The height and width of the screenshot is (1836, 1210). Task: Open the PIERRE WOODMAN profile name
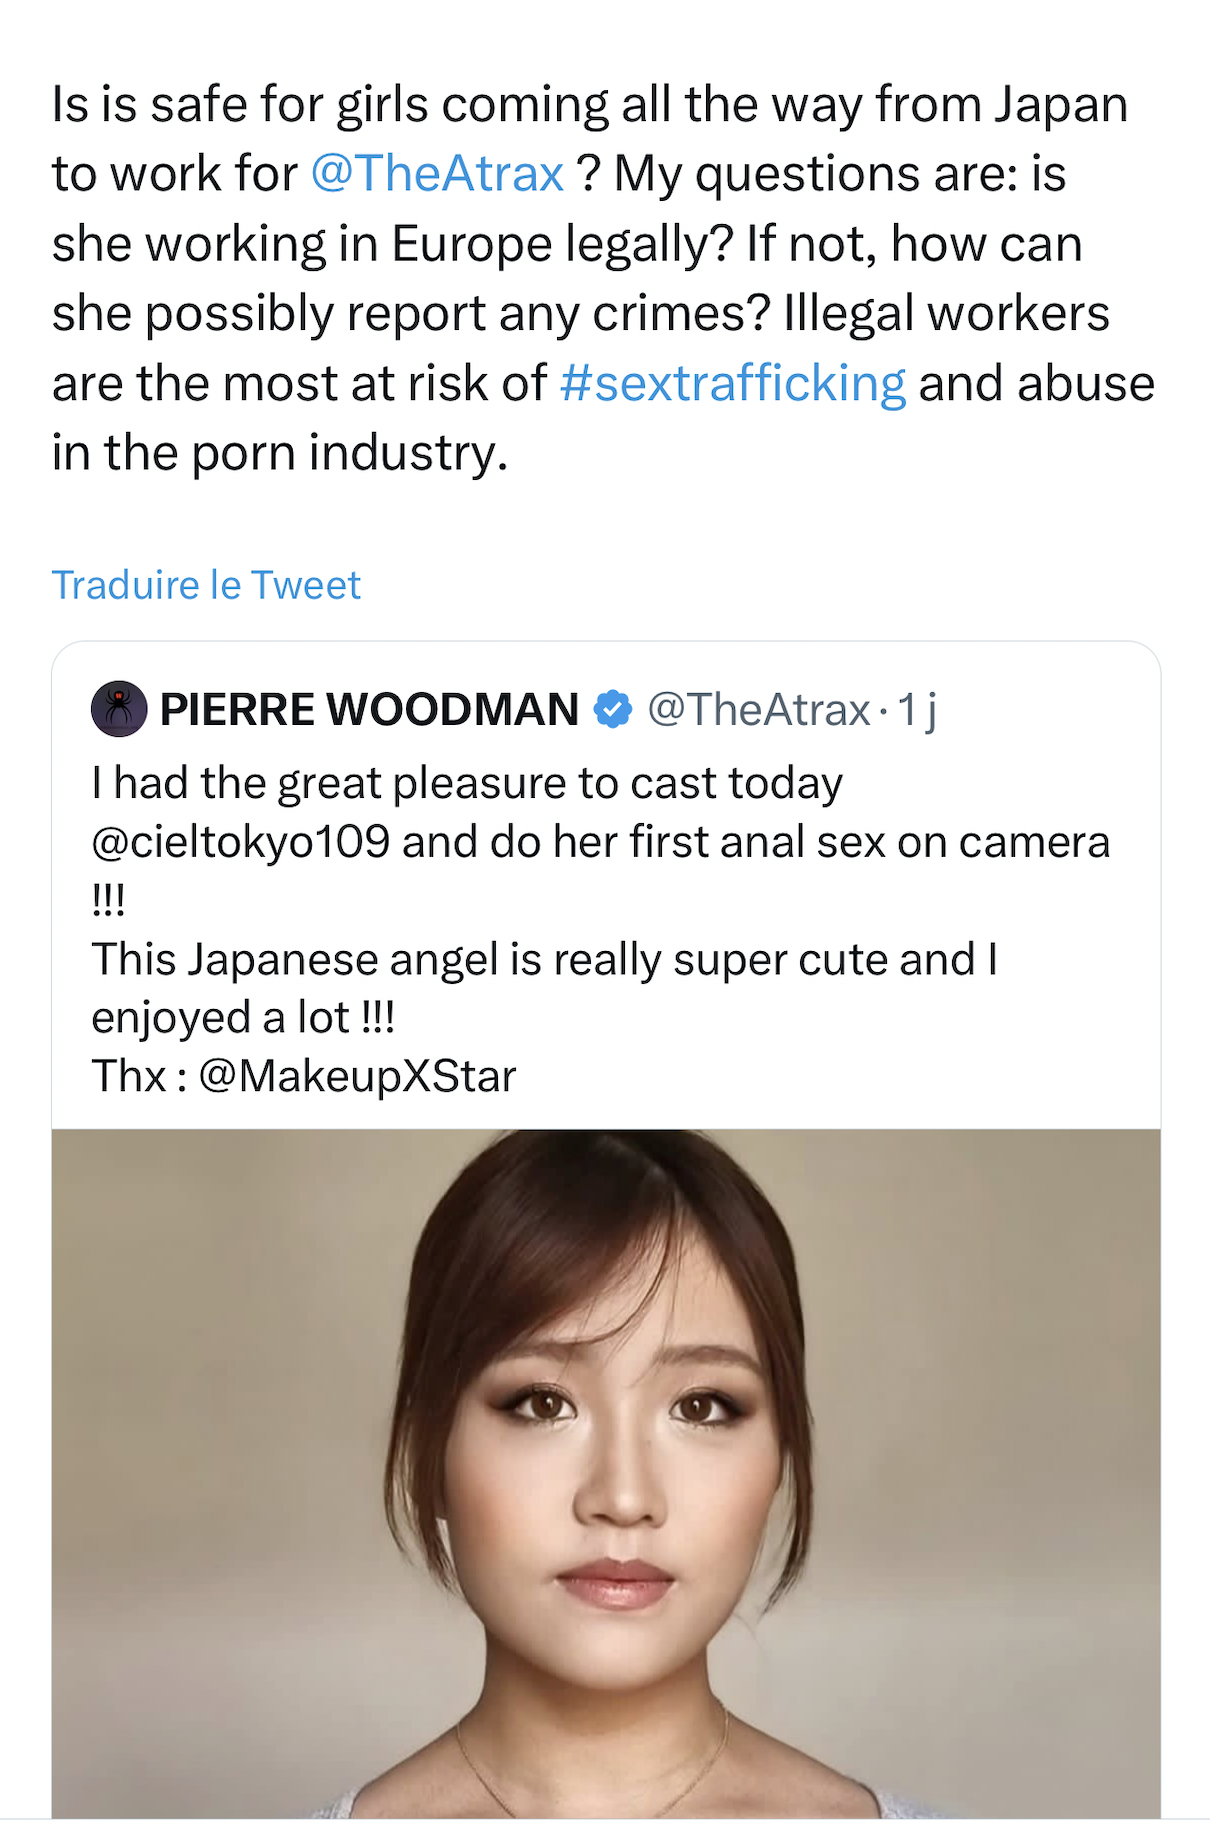pyautogui.click(x=369, y=709)
